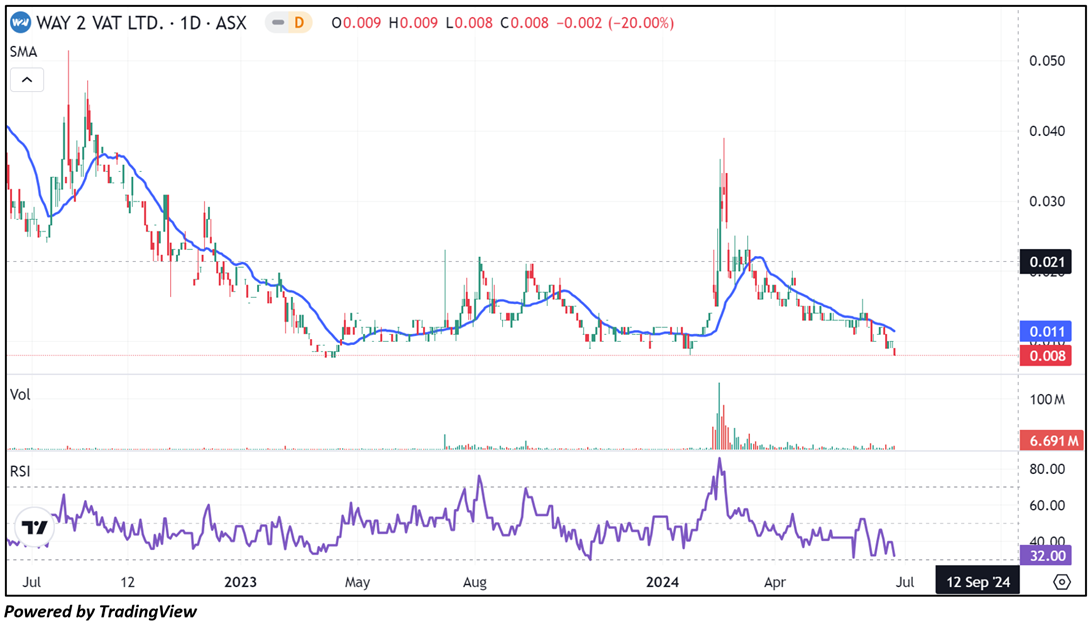The width and height of the screenshot is (1090, 623).
Task: Select the SMA indicator label
Action: [x=22, y=51]
